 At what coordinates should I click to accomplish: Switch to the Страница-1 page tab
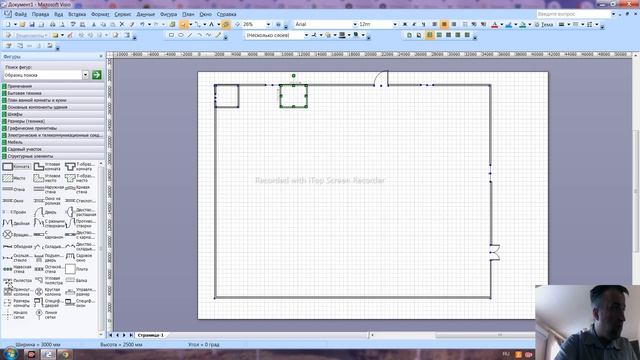point(151,335)
